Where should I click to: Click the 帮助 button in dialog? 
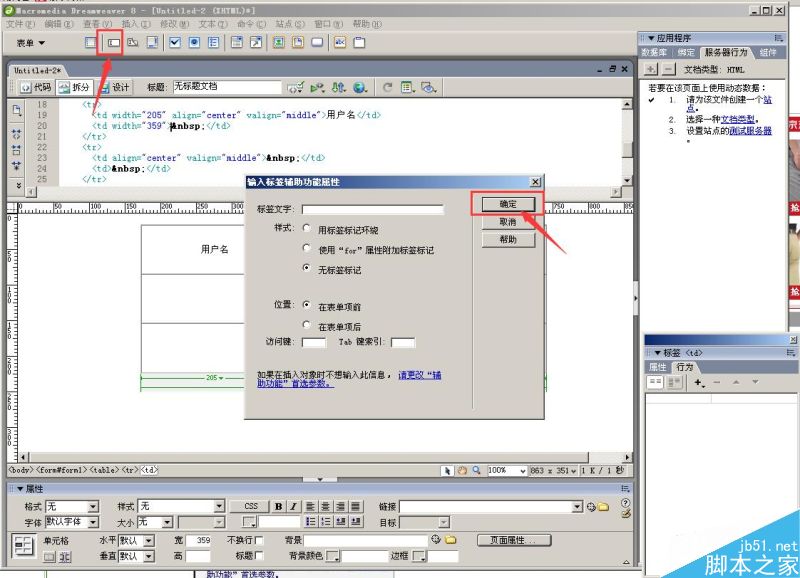pos(508,240)
